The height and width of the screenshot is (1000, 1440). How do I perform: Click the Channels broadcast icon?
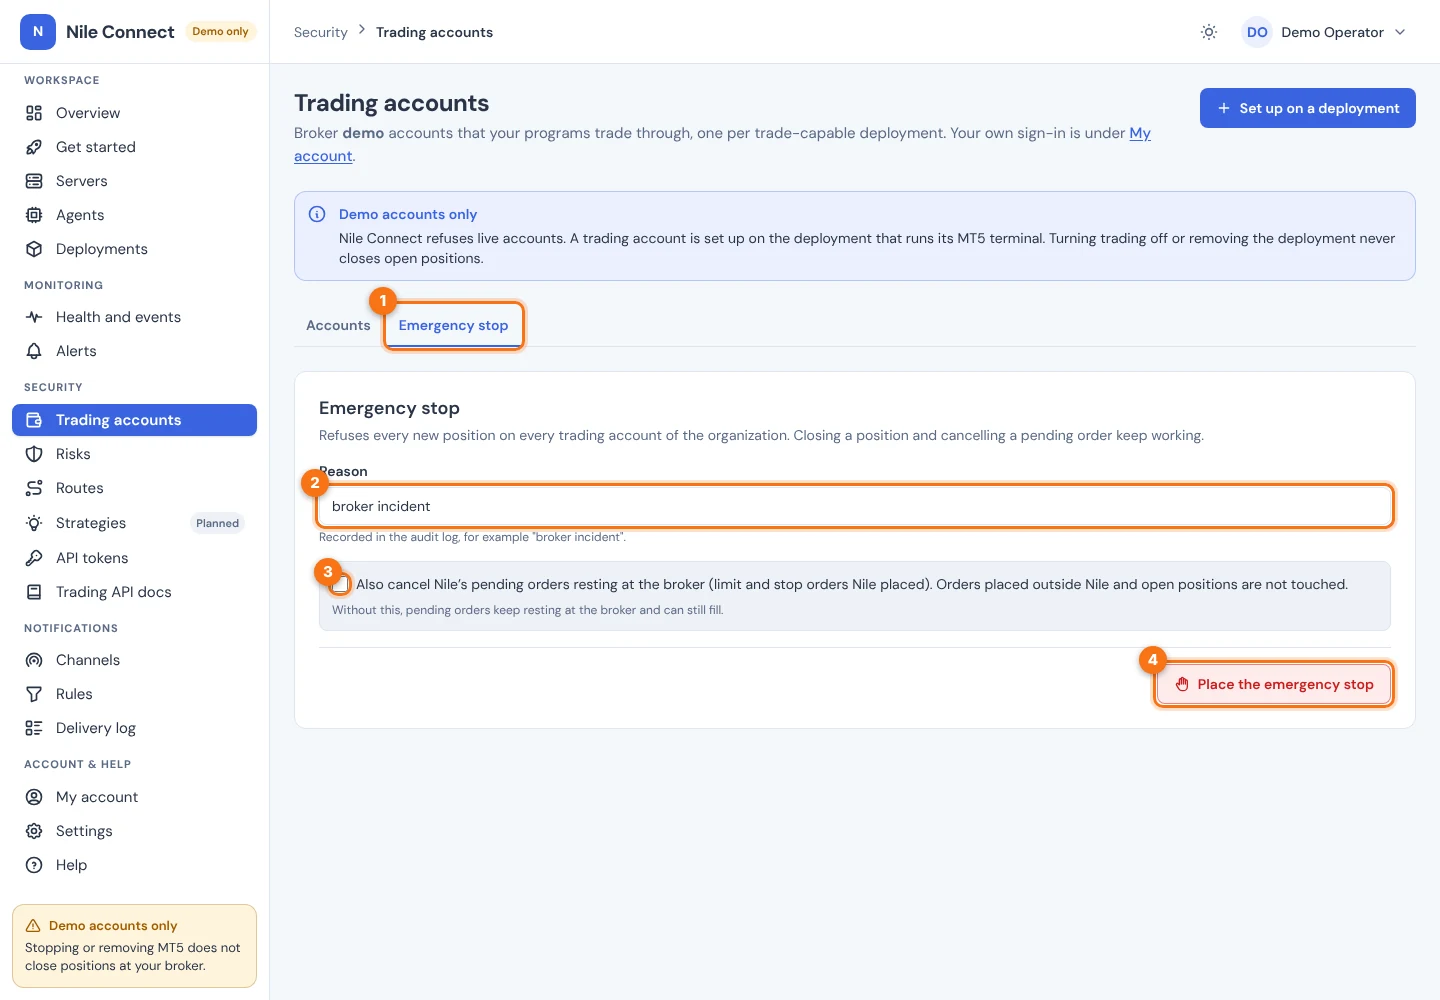coord(34,660)
